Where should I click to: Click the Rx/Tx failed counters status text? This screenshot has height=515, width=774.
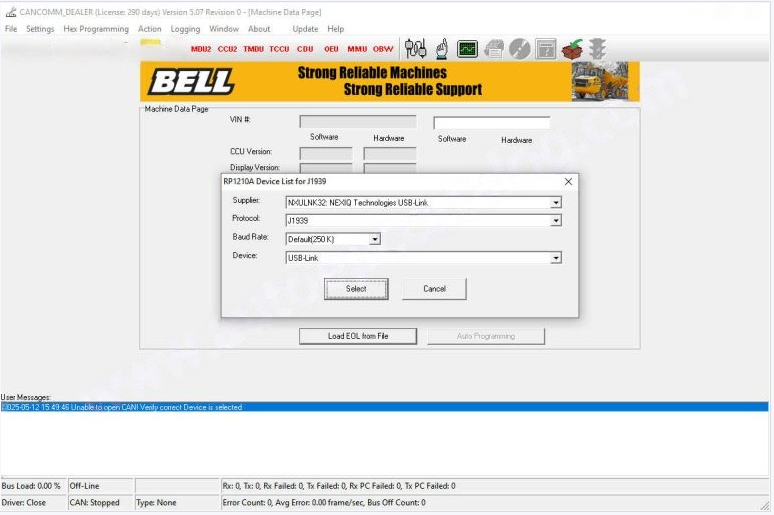point(339,486)
